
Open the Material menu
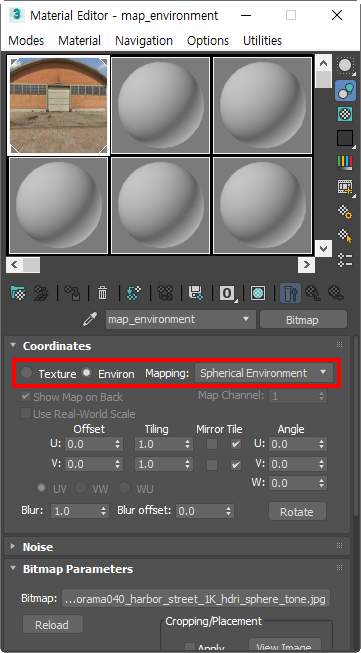point(80,40)
